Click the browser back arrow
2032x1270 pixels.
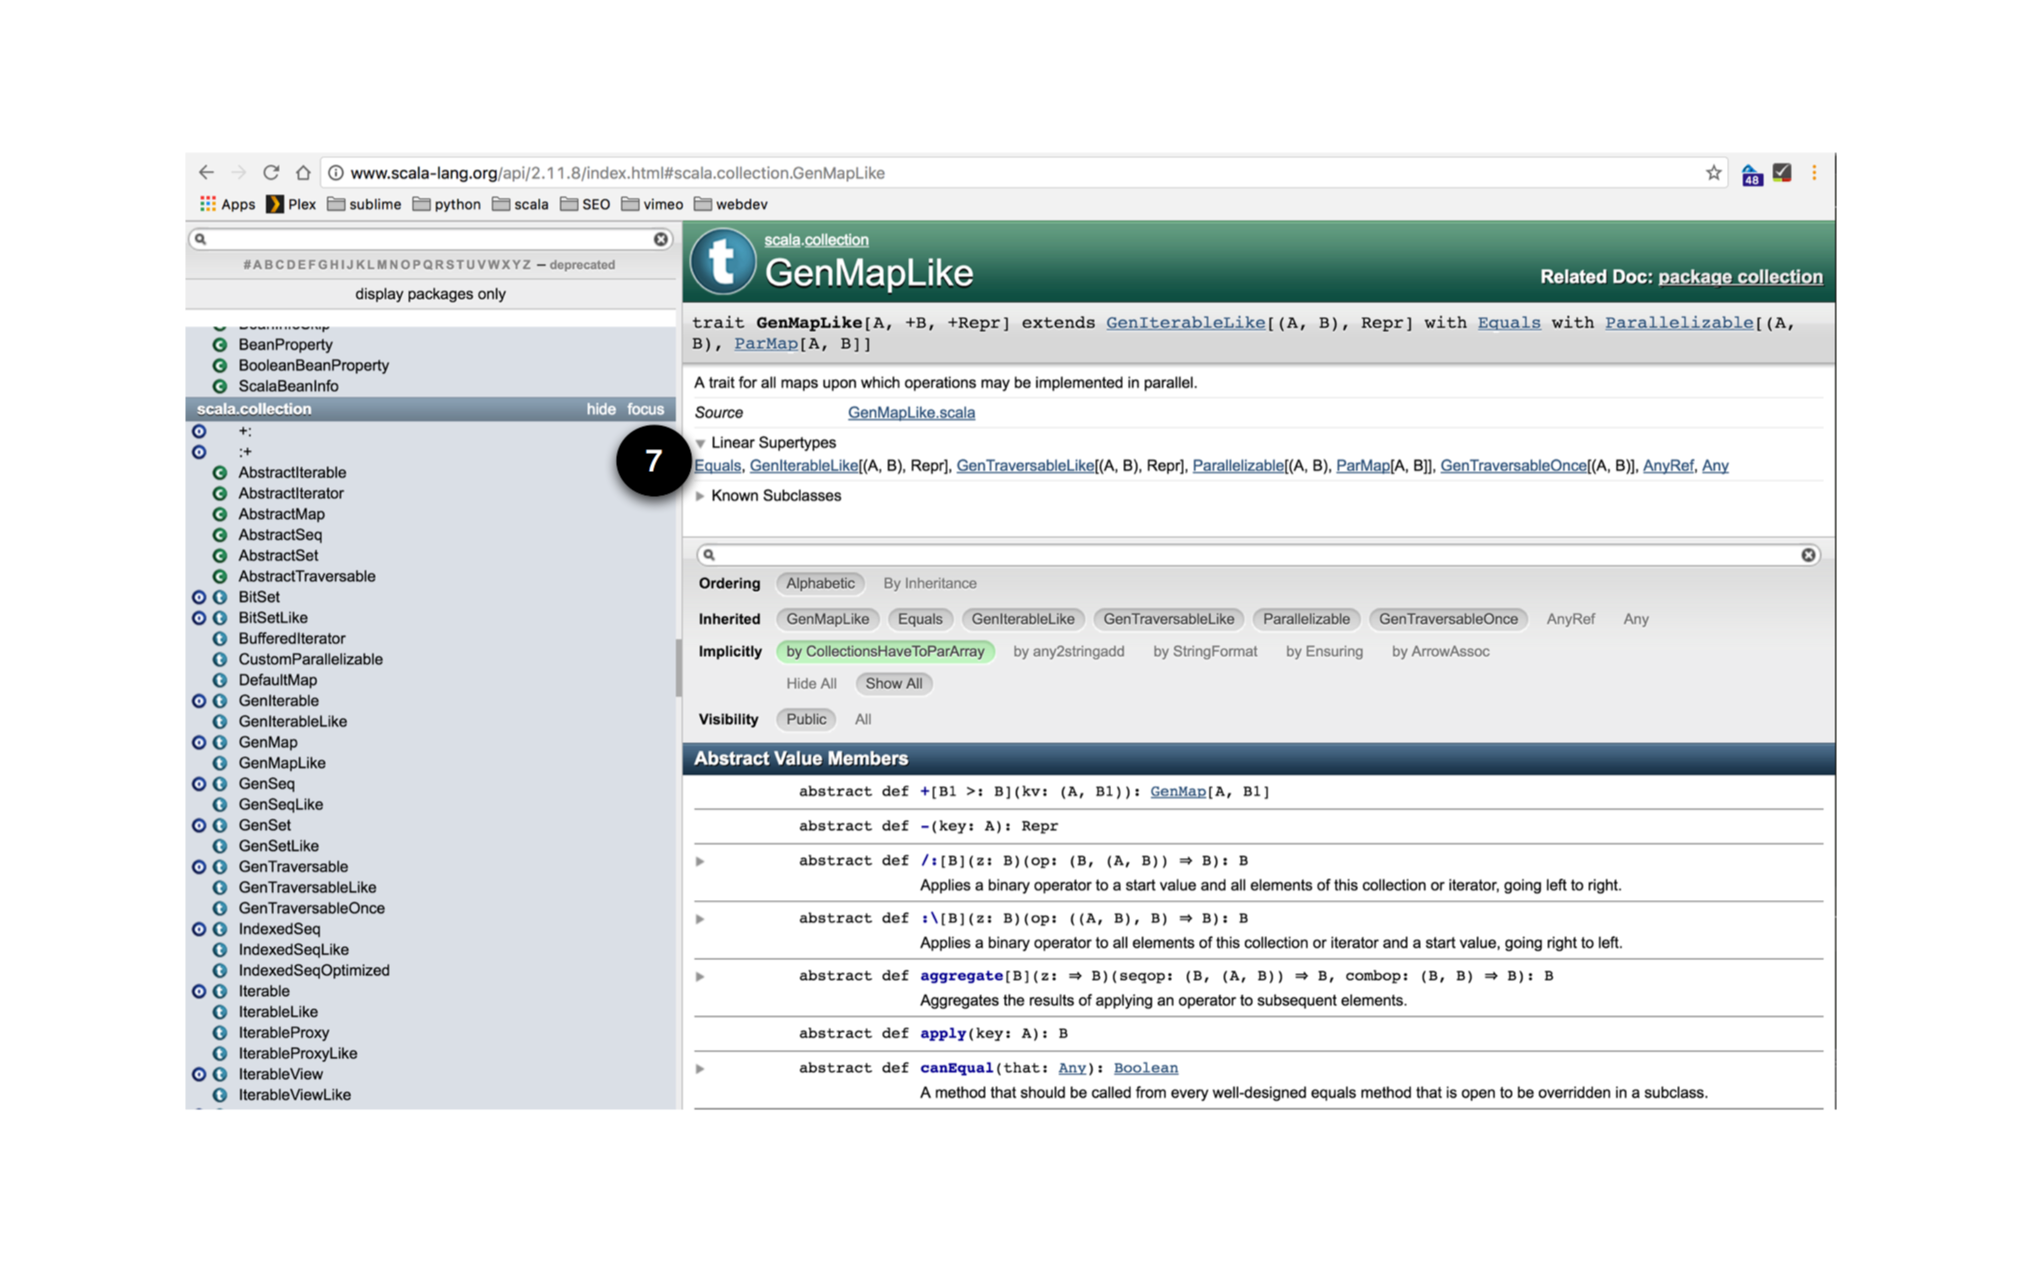(207, 172)
